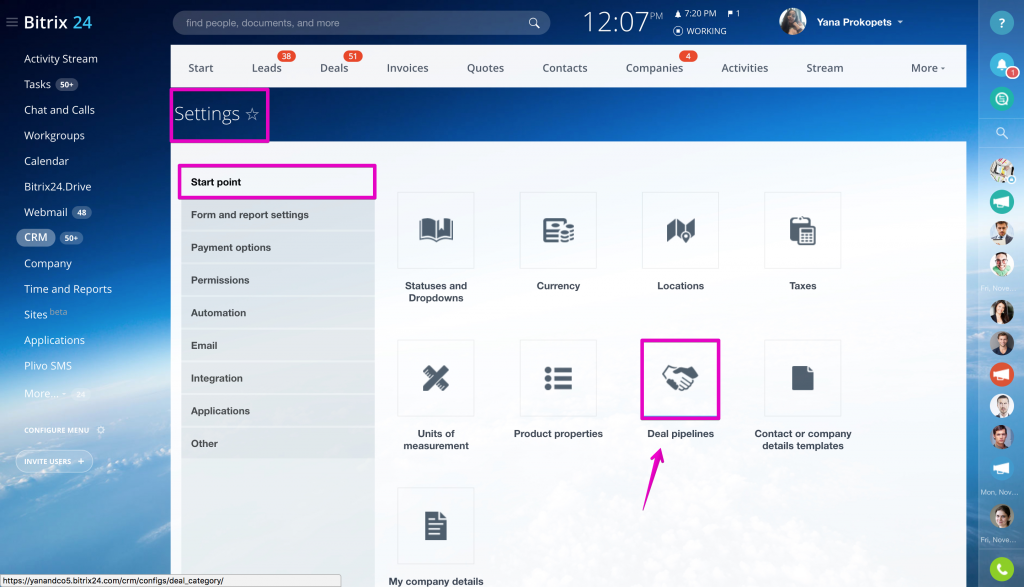Open the help question mark icon
The image size is (1024, 587).
tap(1001, 22)
